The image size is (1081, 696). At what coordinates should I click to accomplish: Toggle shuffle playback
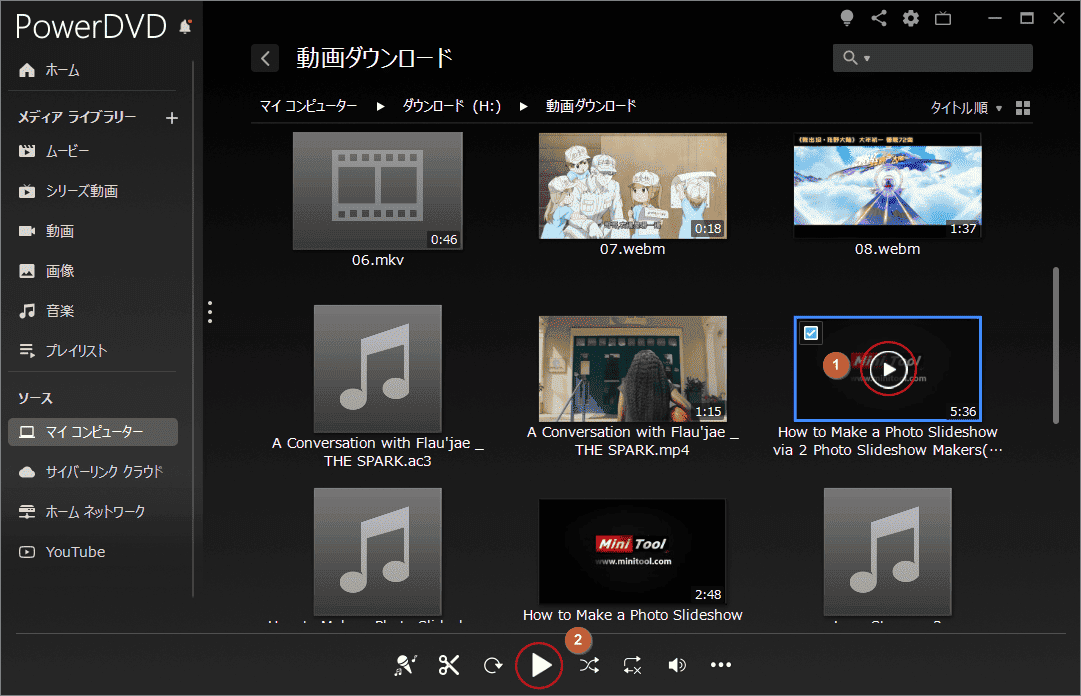pos(589,665)
